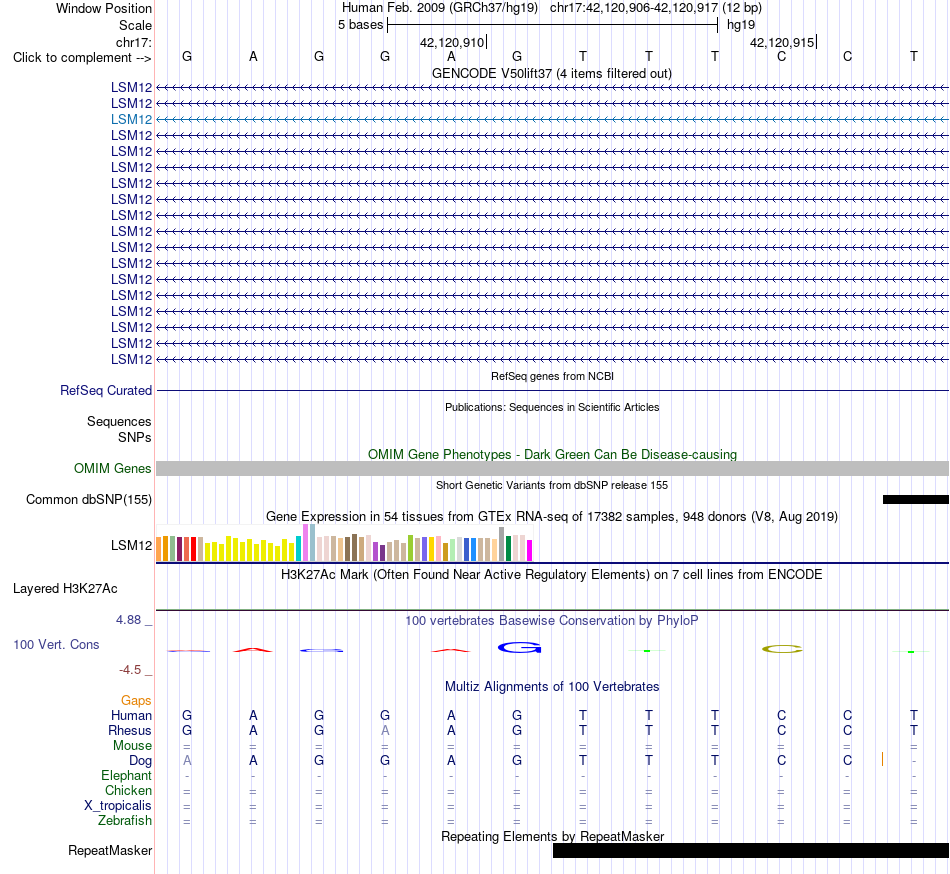
Task: Click the magenta bar in the GTEx chart
Action: (x=530, y=551)
